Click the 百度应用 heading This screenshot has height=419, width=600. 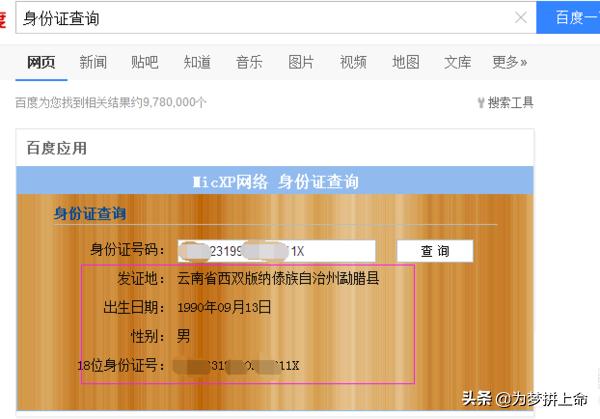click(57, 148)
